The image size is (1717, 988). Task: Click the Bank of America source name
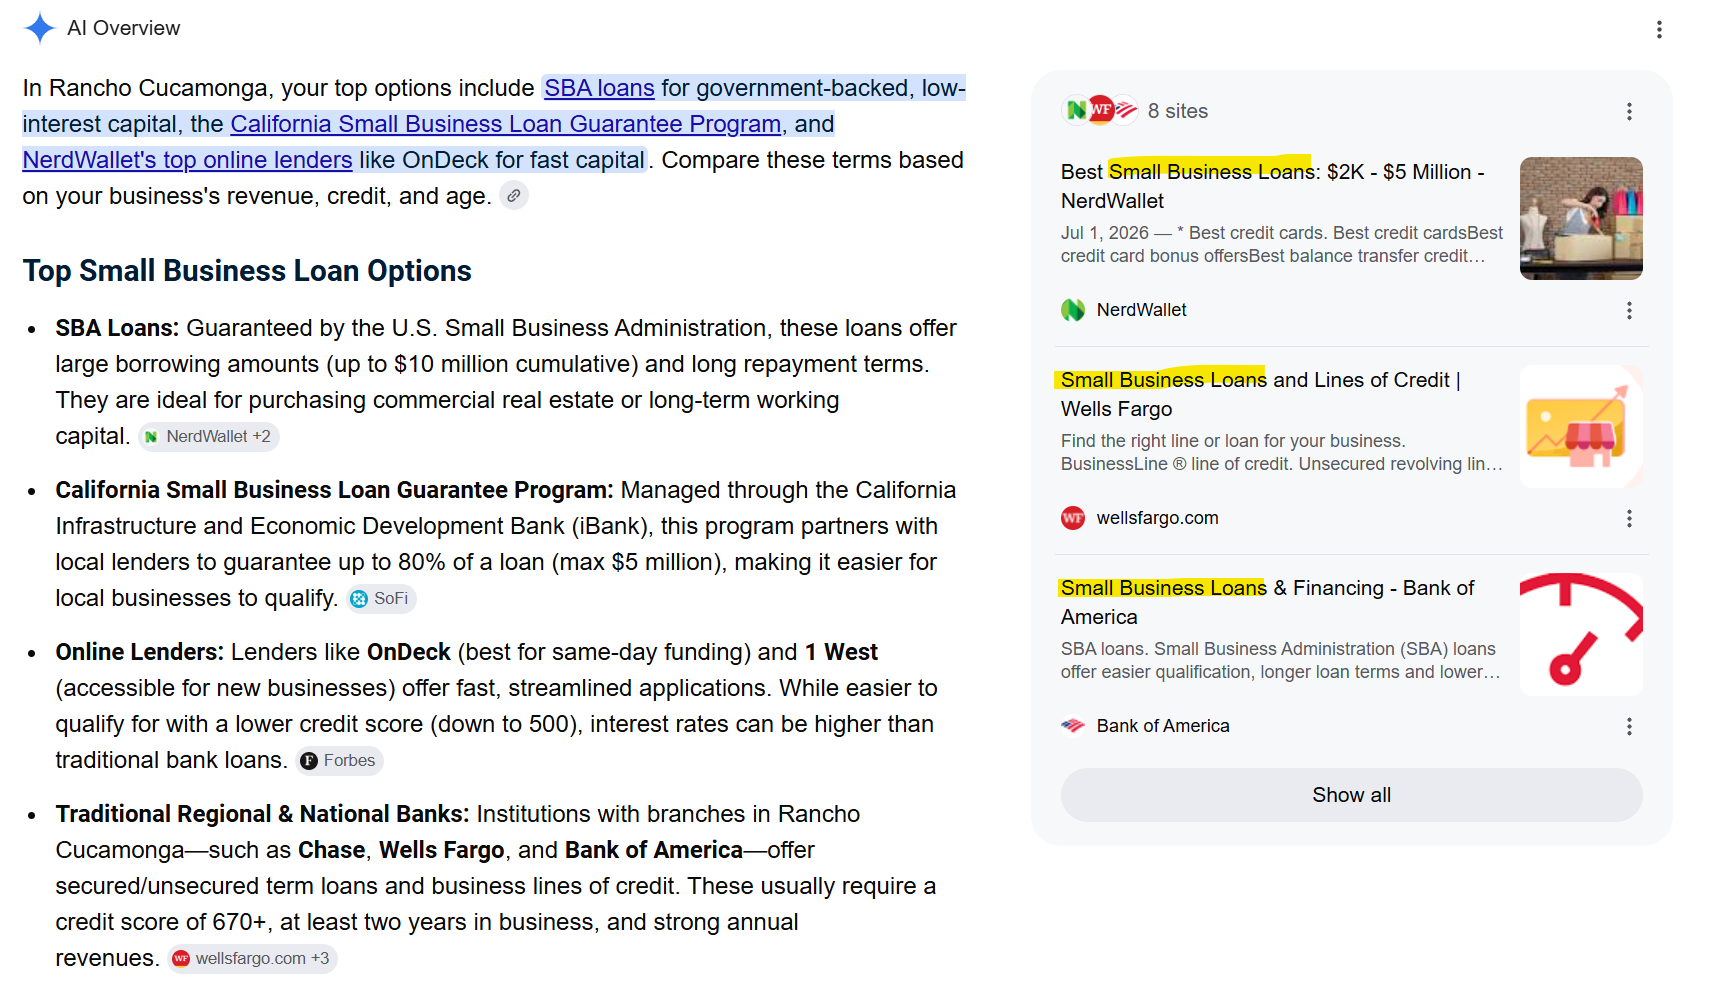(x=1163, y=726)
